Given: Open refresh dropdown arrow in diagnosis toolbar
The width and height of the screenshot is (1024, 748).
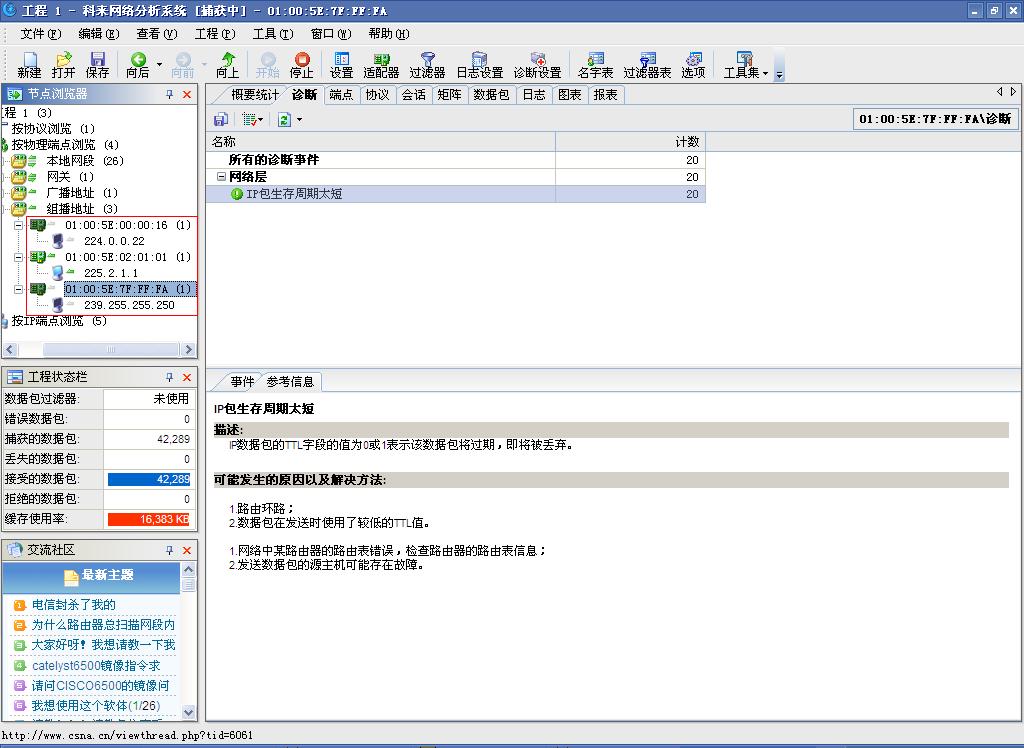Looking at the screenshot, I should pyautogui.click(x=298, y=120).
